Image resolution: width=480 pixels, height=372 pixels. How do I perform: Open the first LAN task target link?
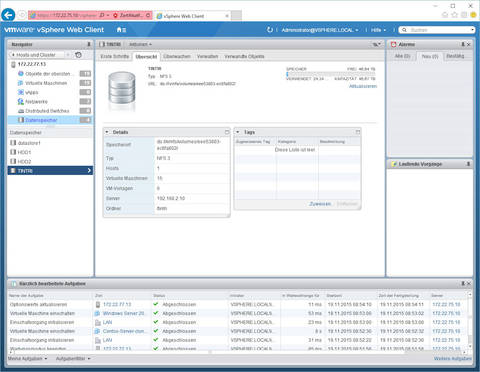point(107,322)
